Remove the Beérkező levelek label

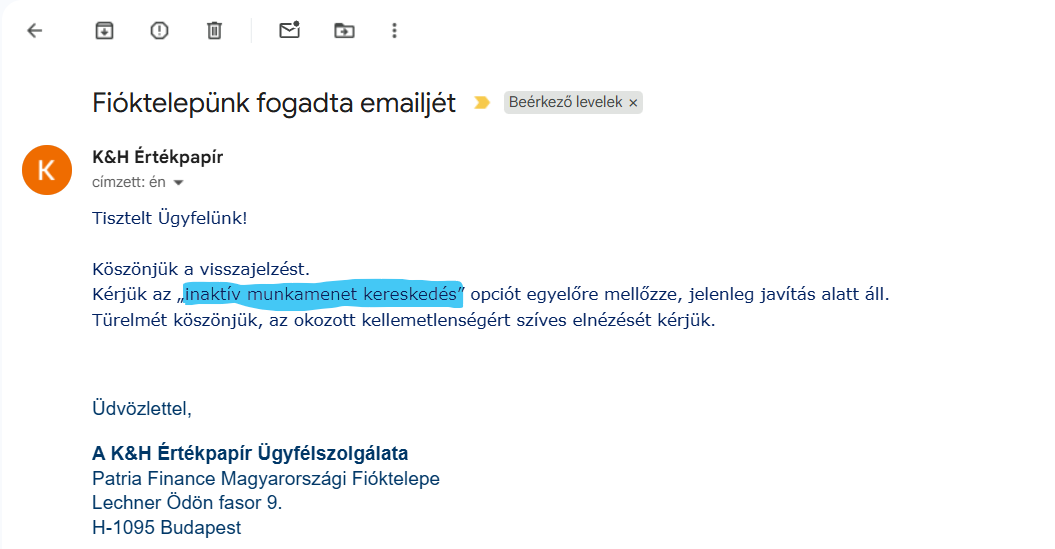pyautogui.click(x=633, y=103)
